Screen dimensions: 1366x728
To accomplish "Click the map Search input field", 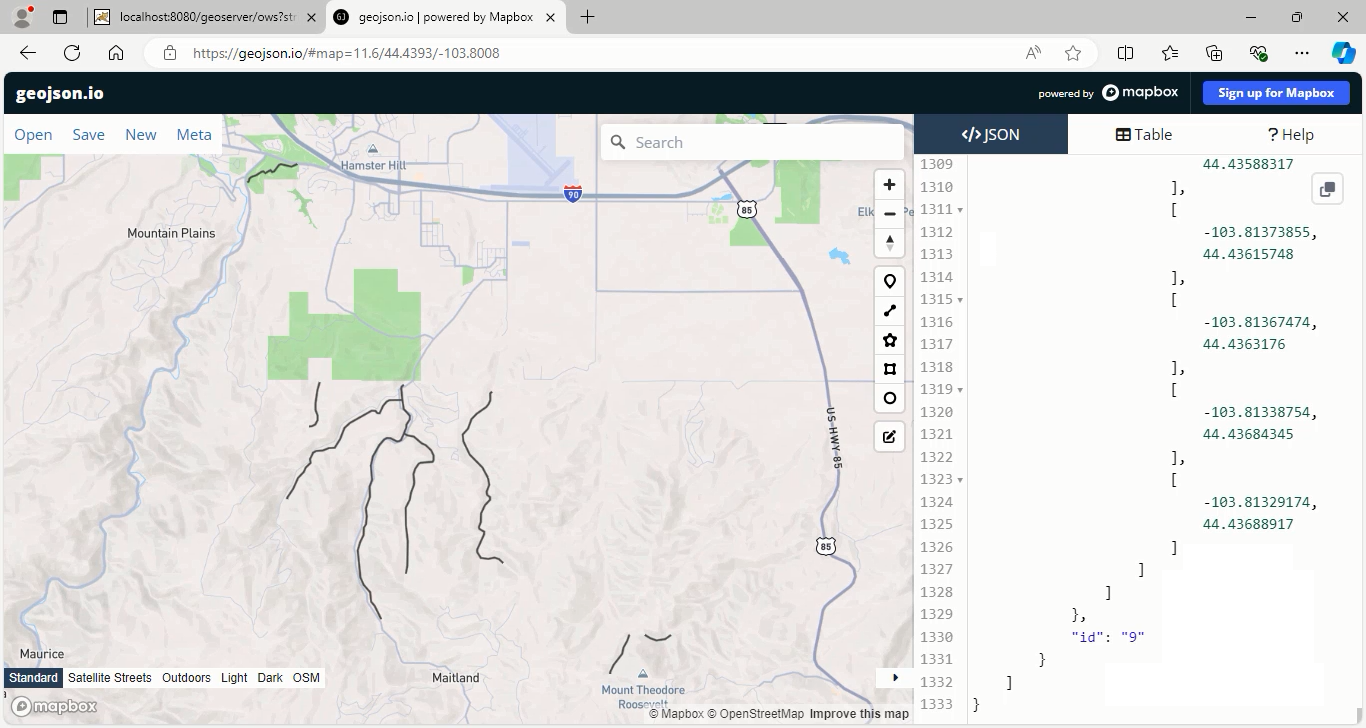I will [762, 143].
